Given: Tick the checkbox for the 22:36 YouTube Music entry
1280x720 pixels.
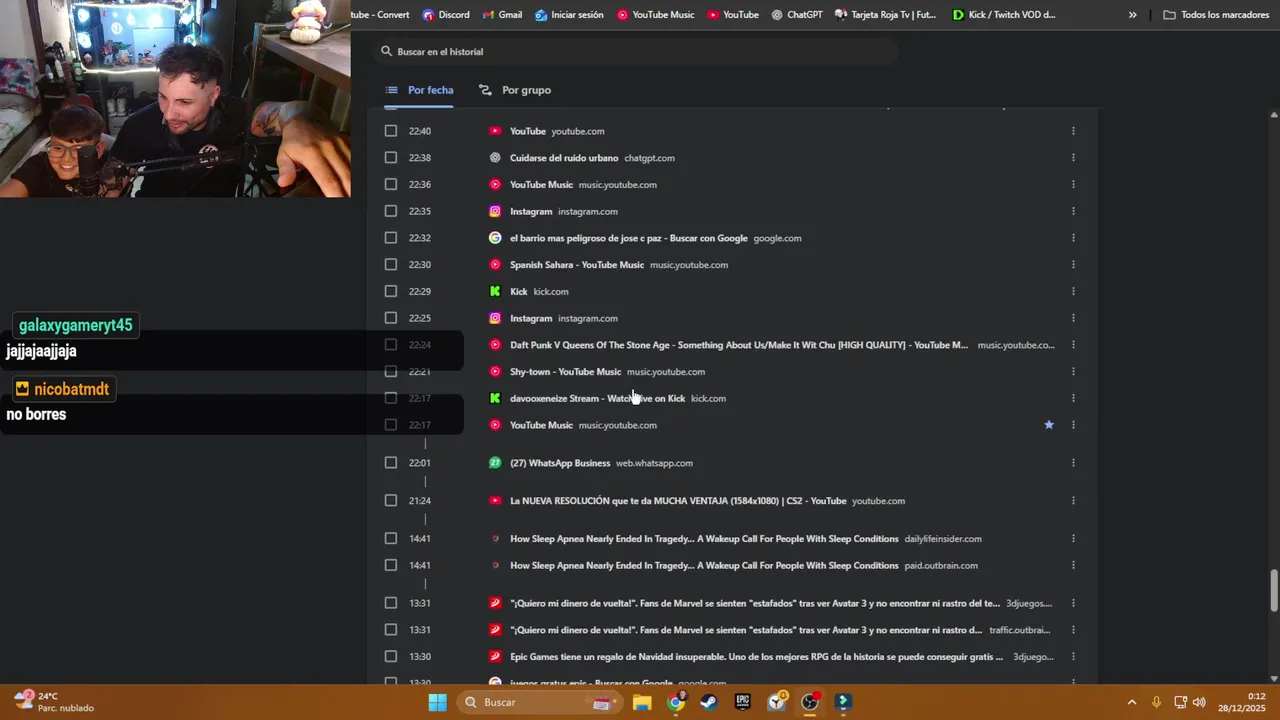Looking at the screenshot, I should (391, 184).
